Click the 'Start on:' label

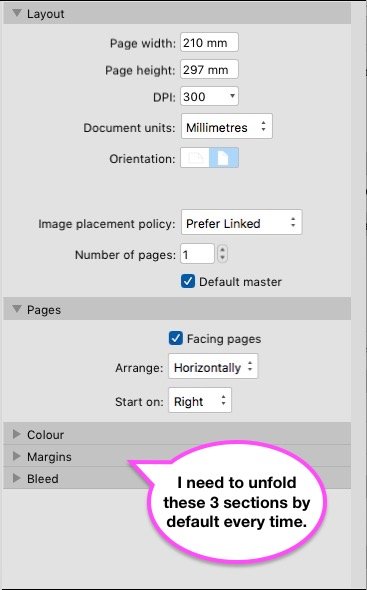[139, 402]
